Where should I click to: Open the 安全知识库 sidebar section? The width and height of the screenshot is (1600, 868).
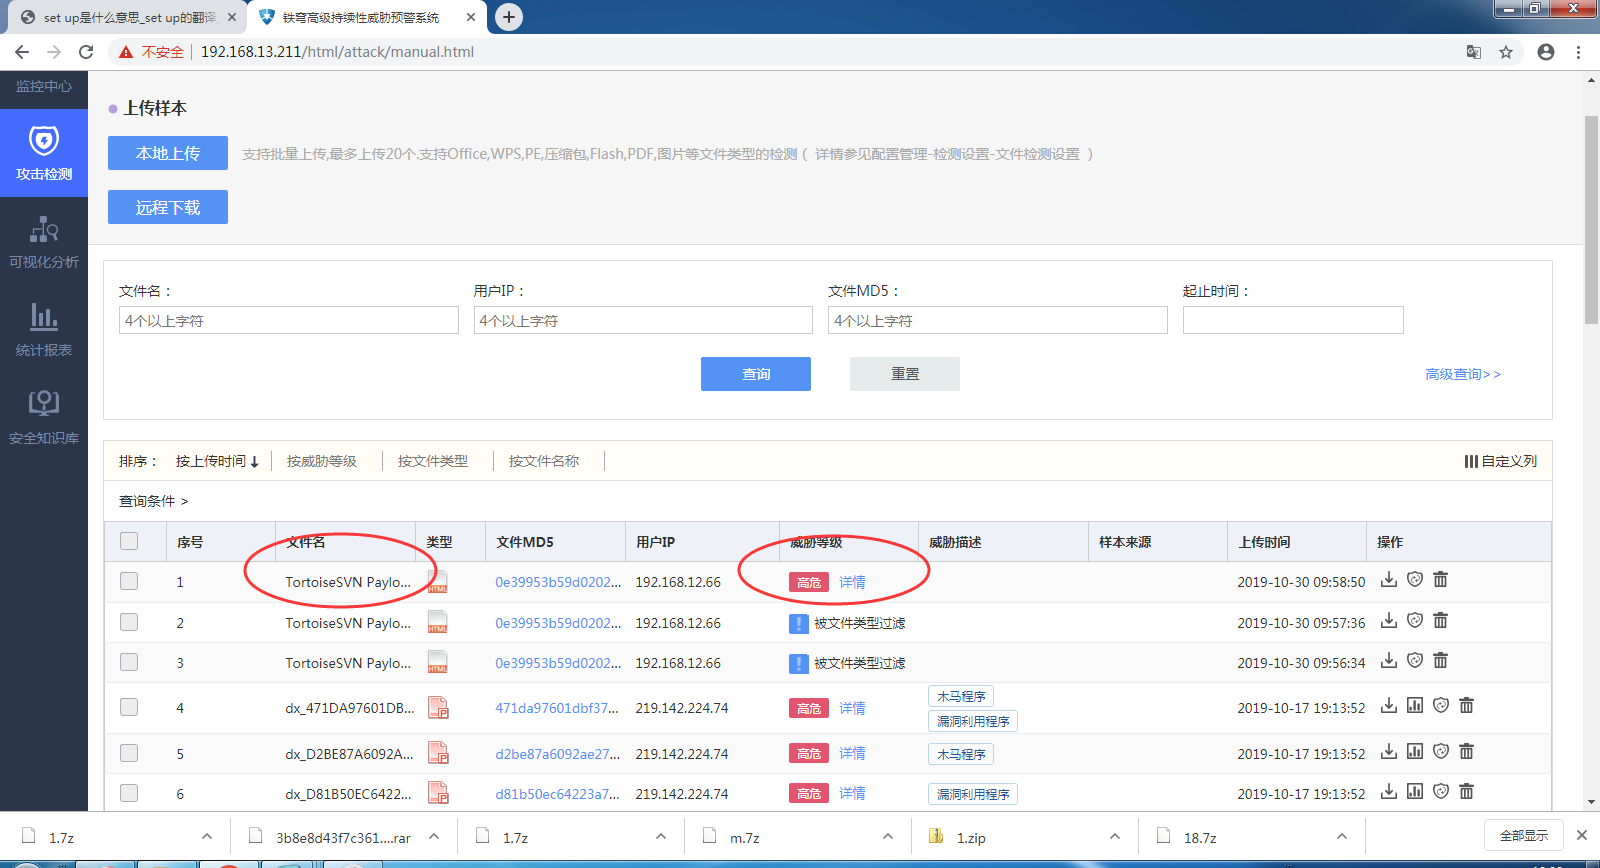click(x=44, y=418)
